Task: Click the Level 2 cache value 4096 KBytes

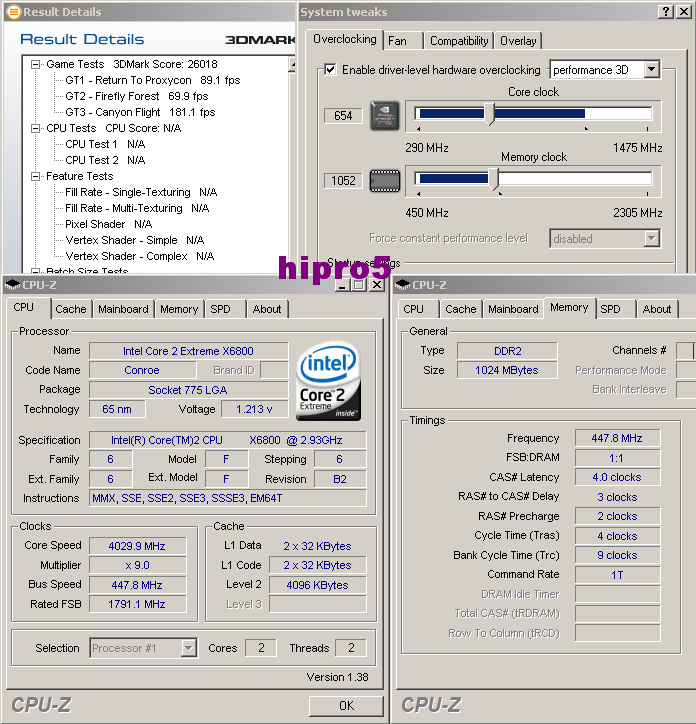Action: coord(318,585)
